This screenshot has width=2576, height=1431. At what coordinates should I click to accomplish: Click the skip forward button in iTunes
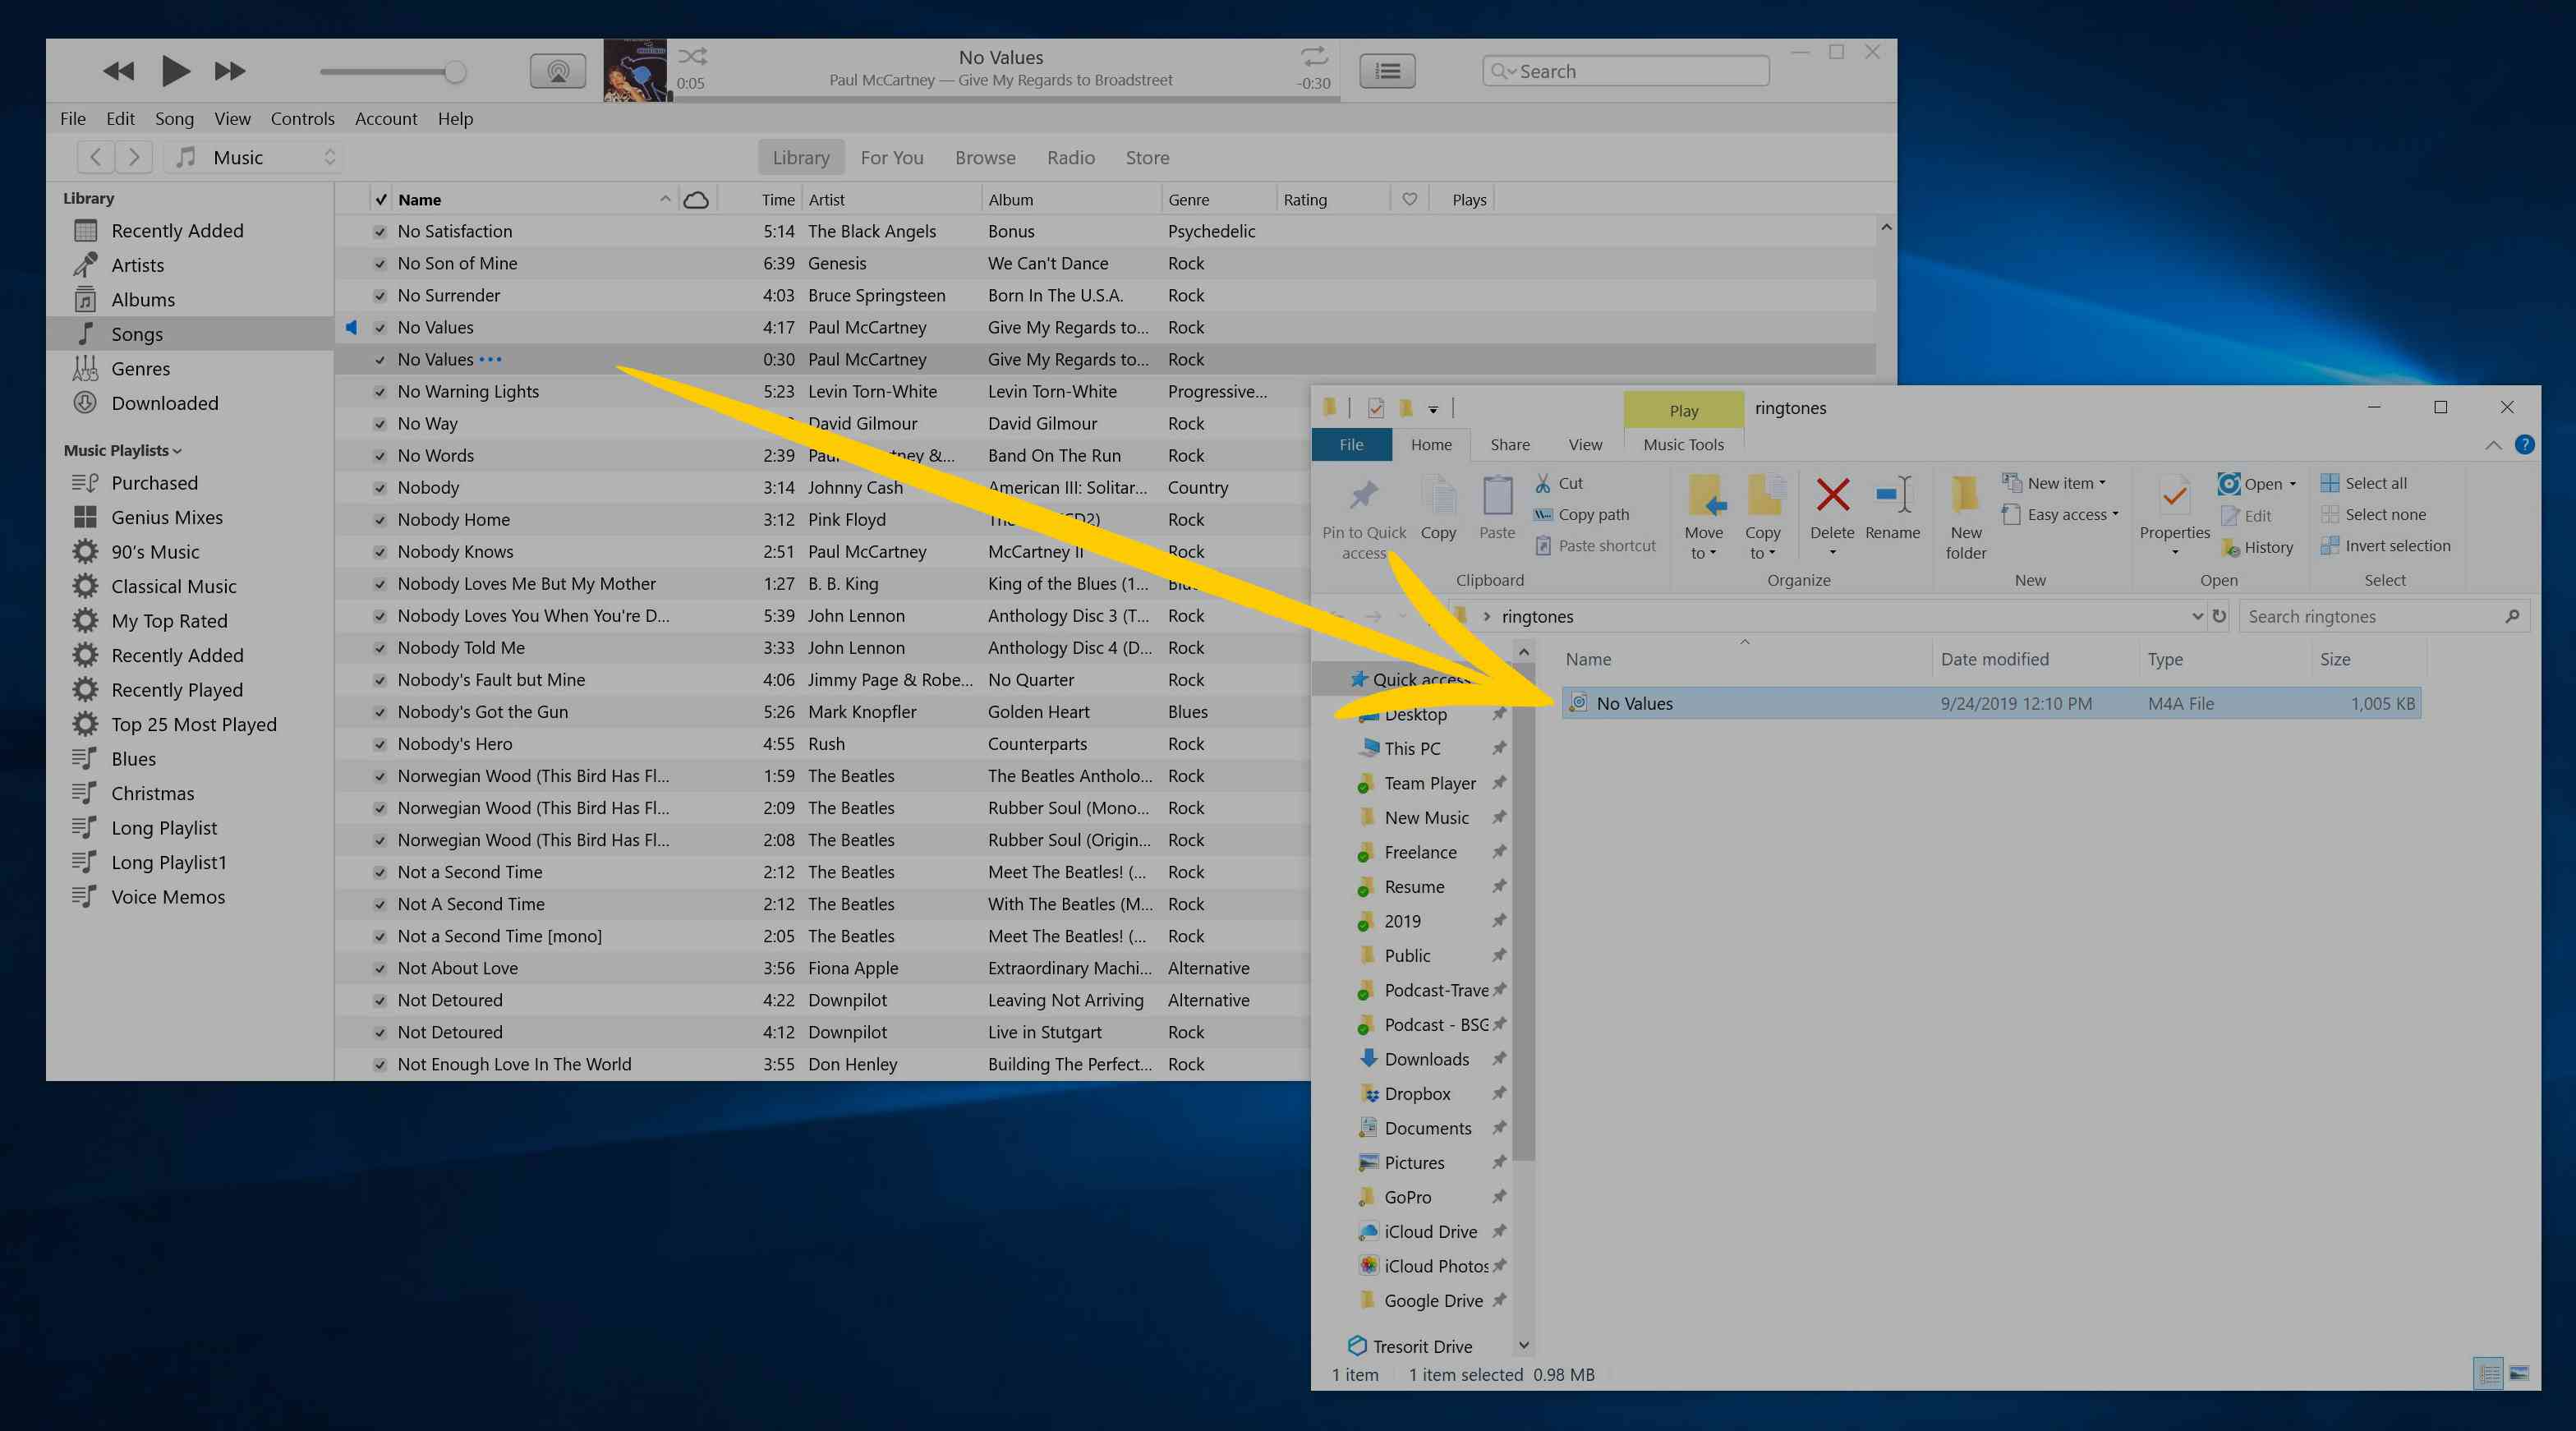coord(229,71)
